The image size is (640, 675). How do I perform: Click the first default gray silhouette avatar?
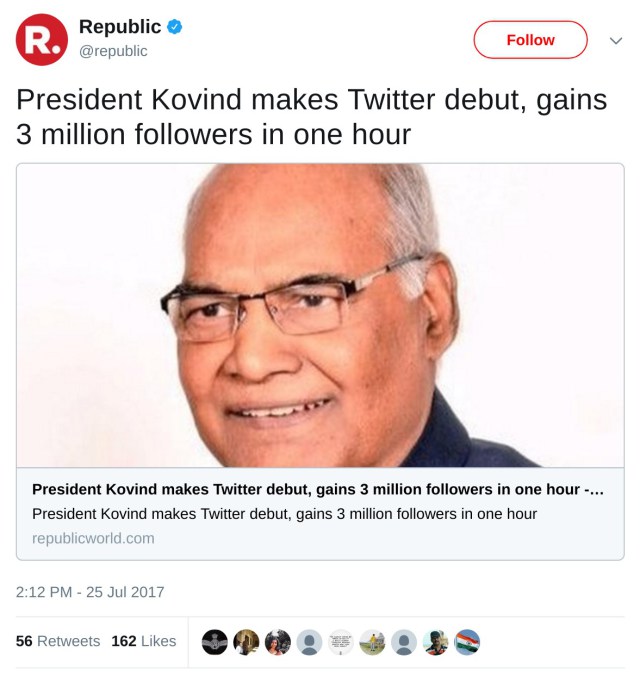[x=310, y=642]
